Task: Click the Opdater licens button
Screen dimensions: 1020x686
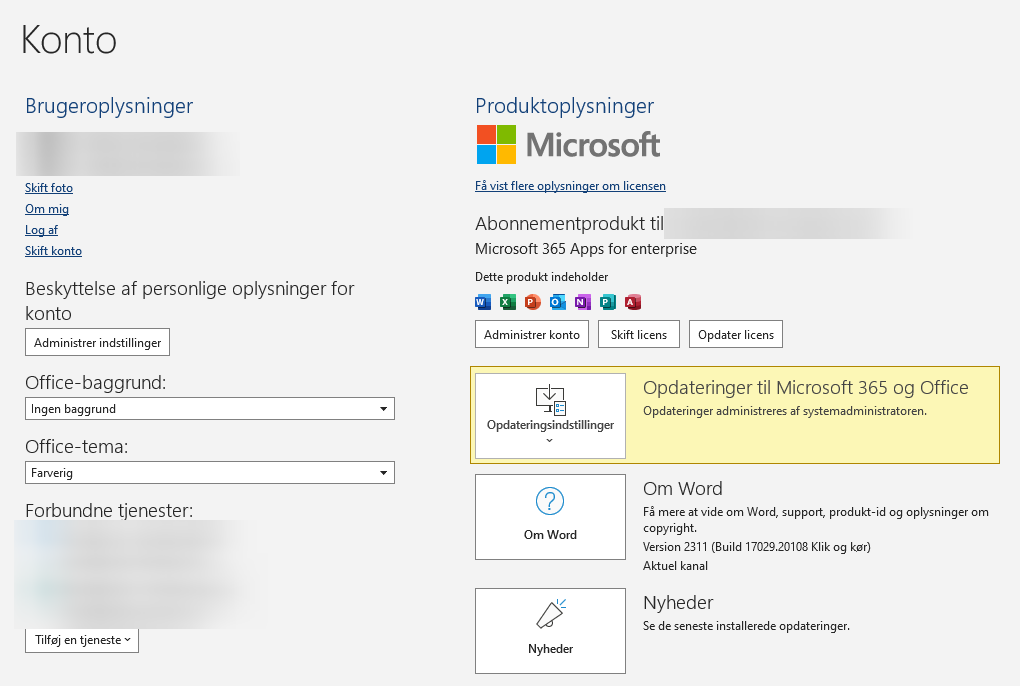Action: 736,334
